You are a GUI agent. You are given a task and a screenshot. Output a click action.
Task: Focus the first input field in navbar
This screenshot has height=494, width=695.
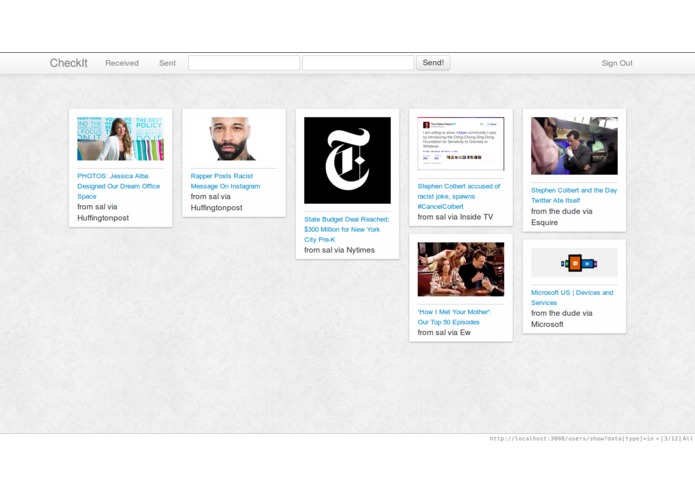coord(244,62)
